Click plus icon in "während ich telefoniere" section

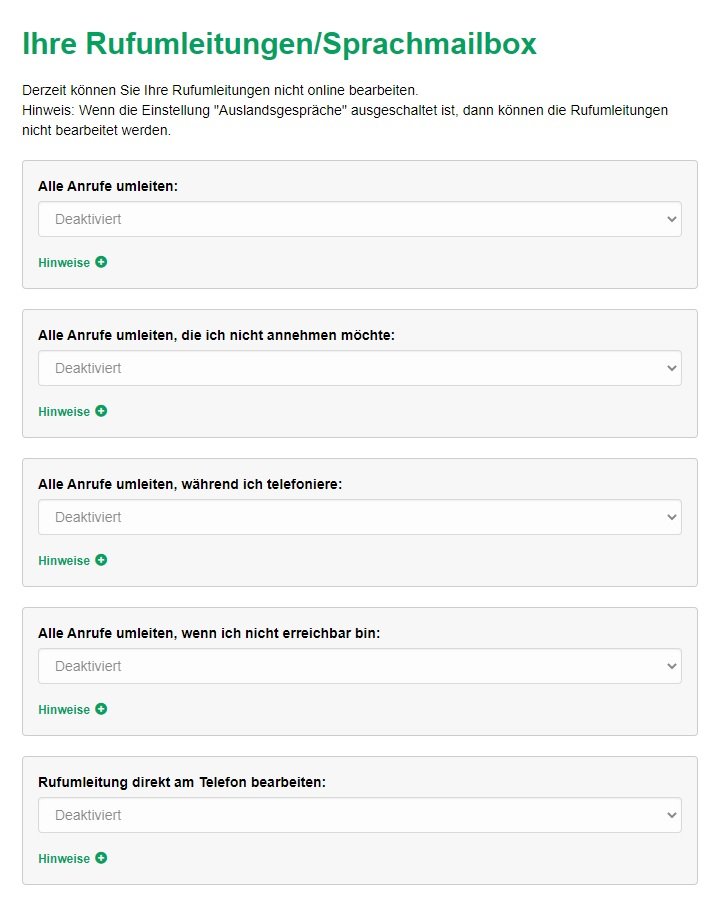pos(101,560)
